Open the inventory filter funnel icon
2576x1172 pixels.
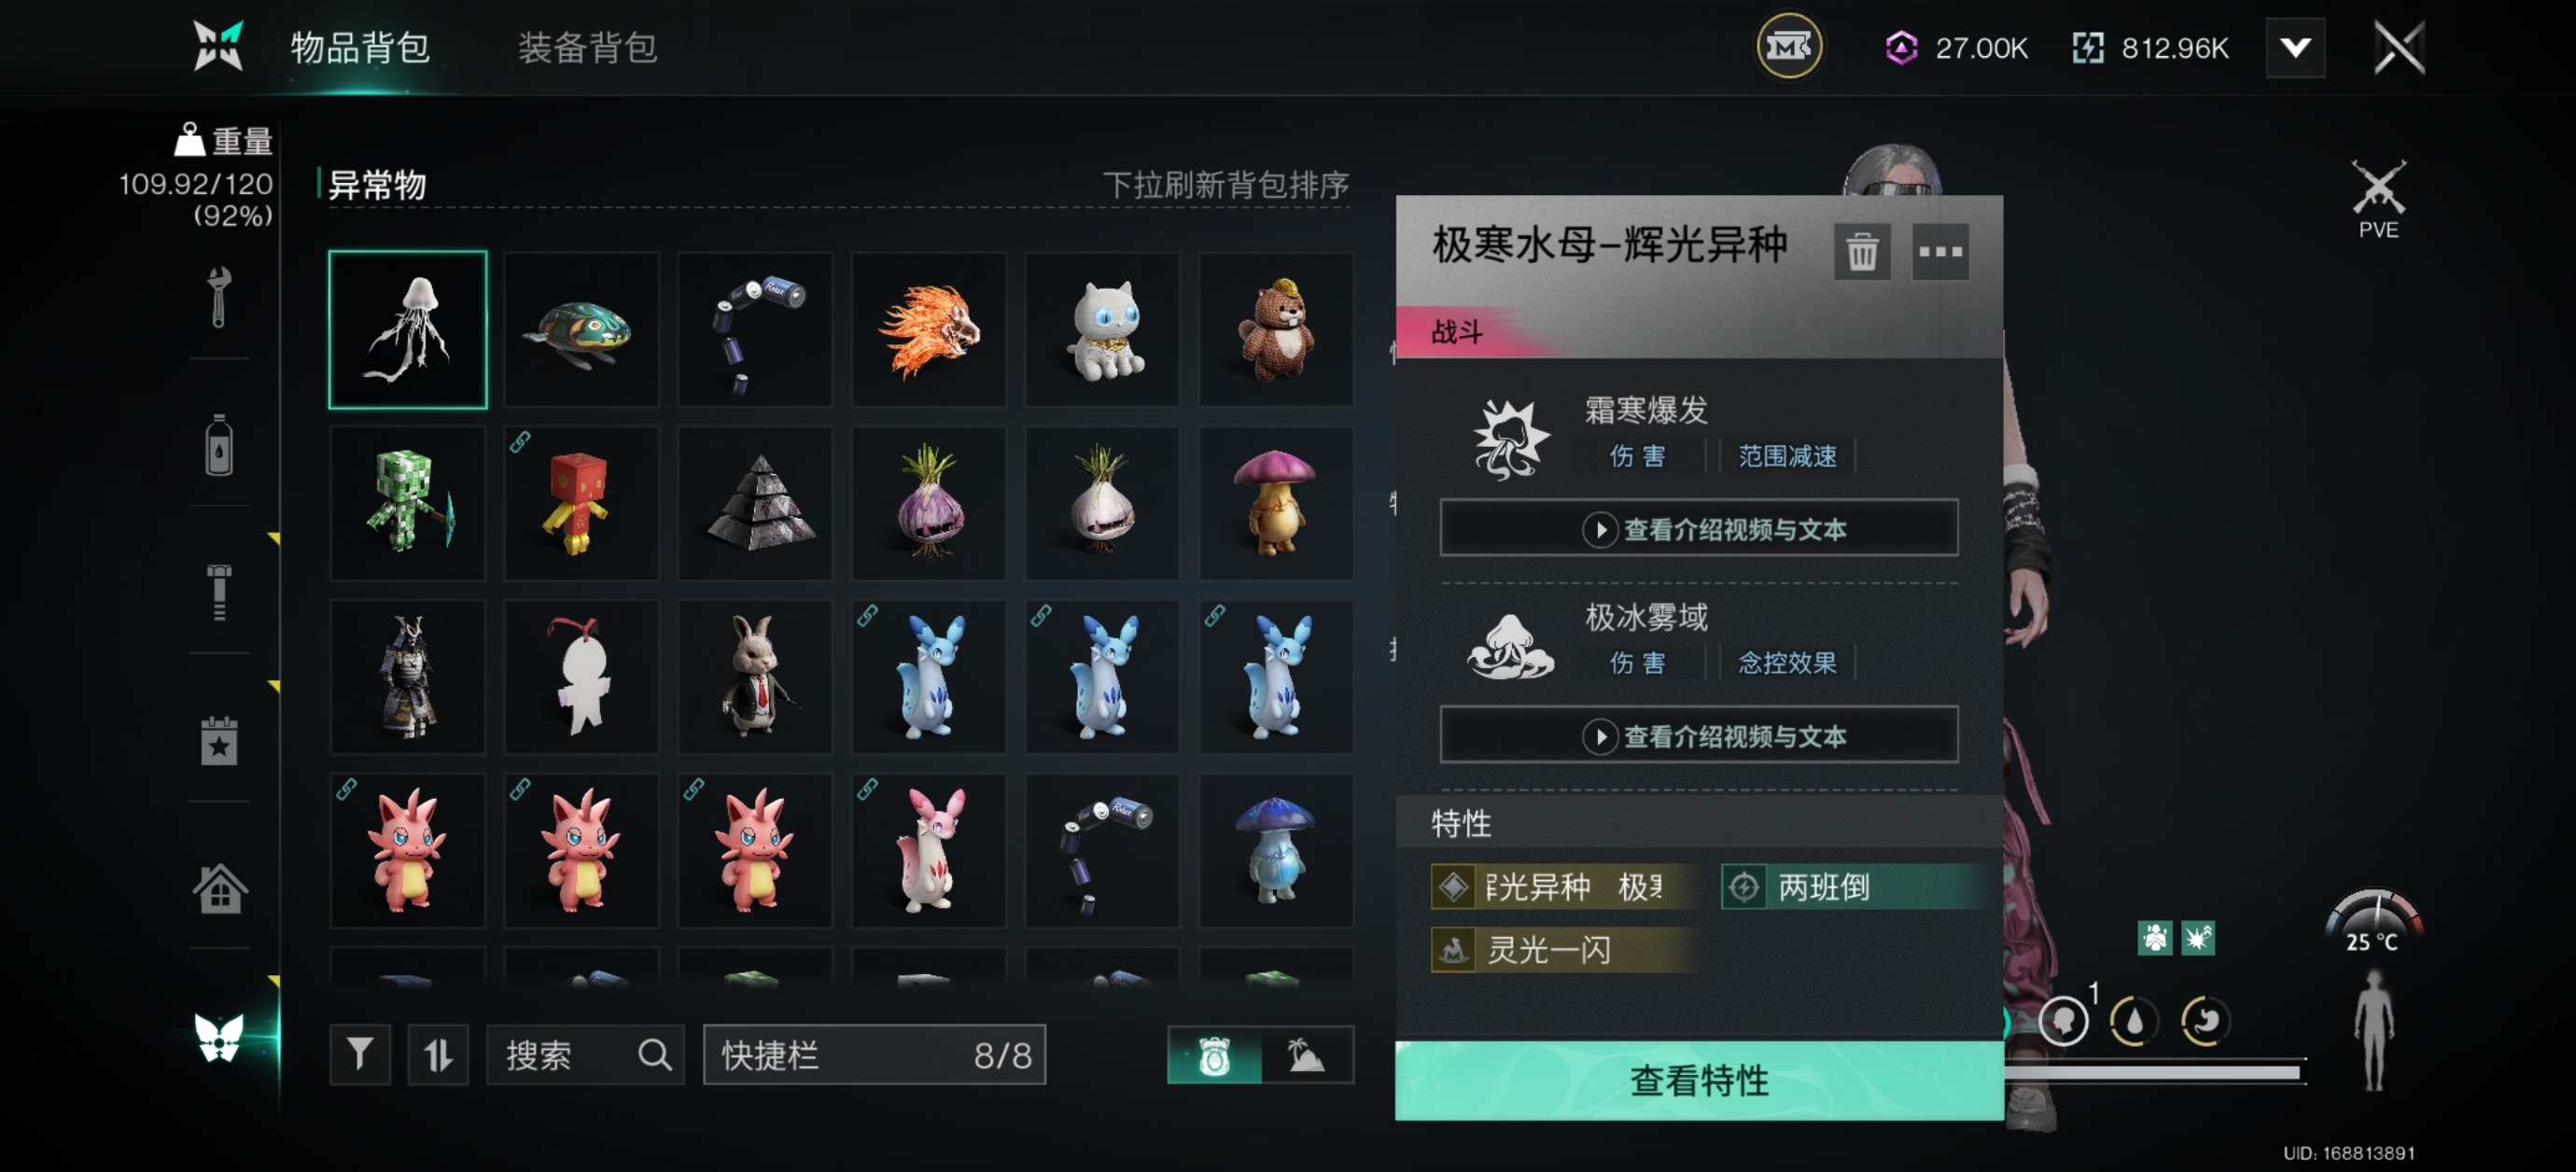tap(360, 1054)
